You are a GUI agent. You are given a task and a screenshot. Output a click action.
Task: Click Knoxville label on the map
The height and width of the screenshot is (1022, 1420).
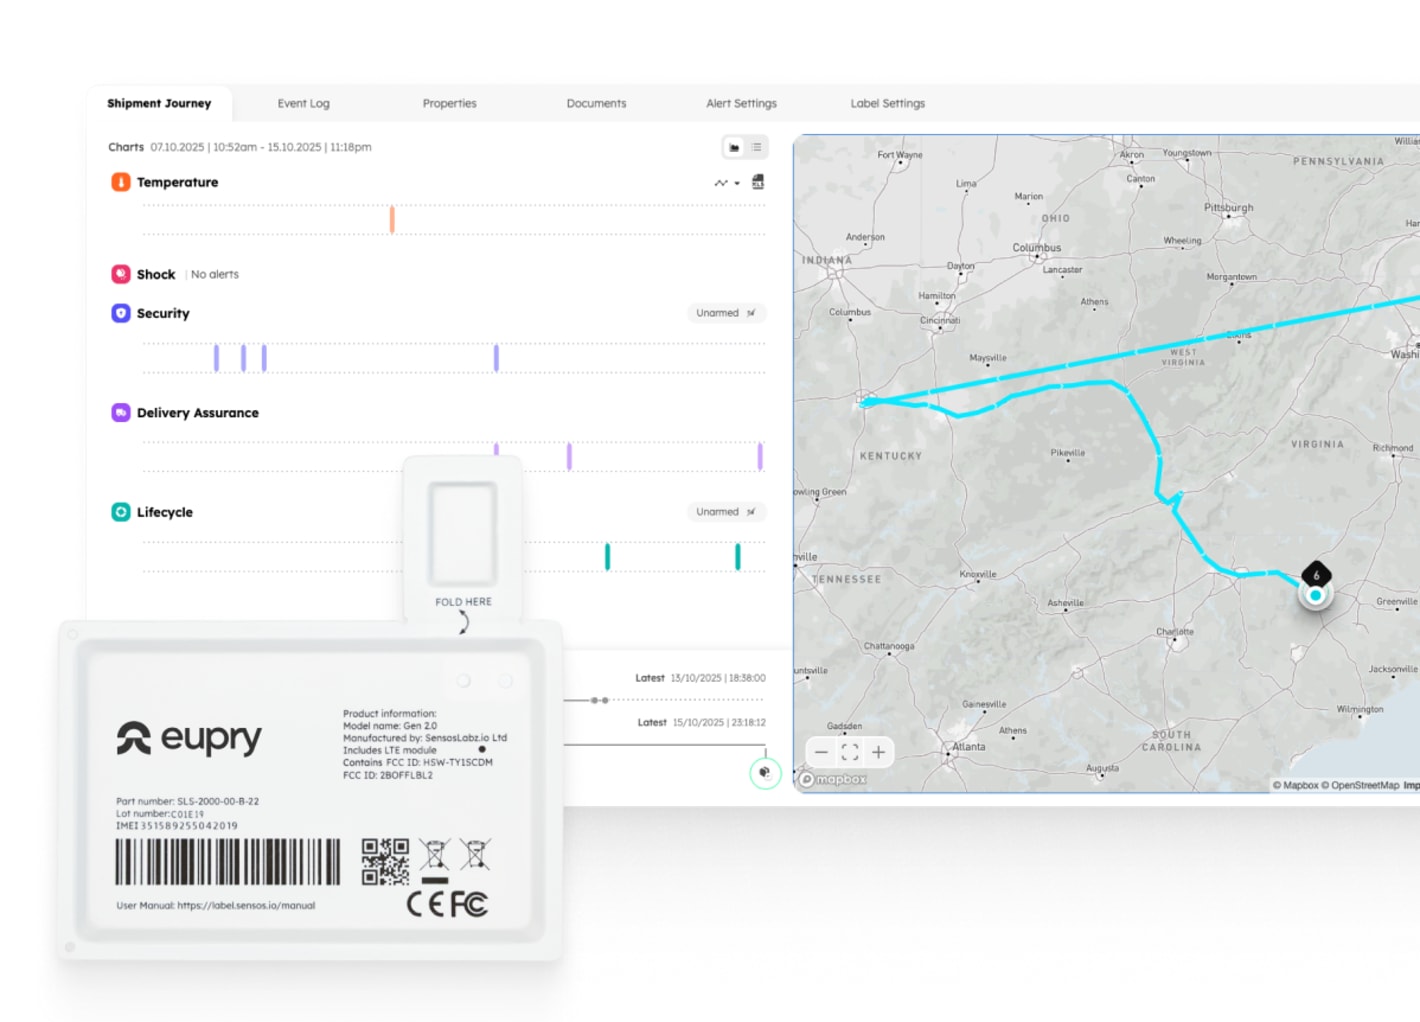pyautogui.click(x=978, y=574)
